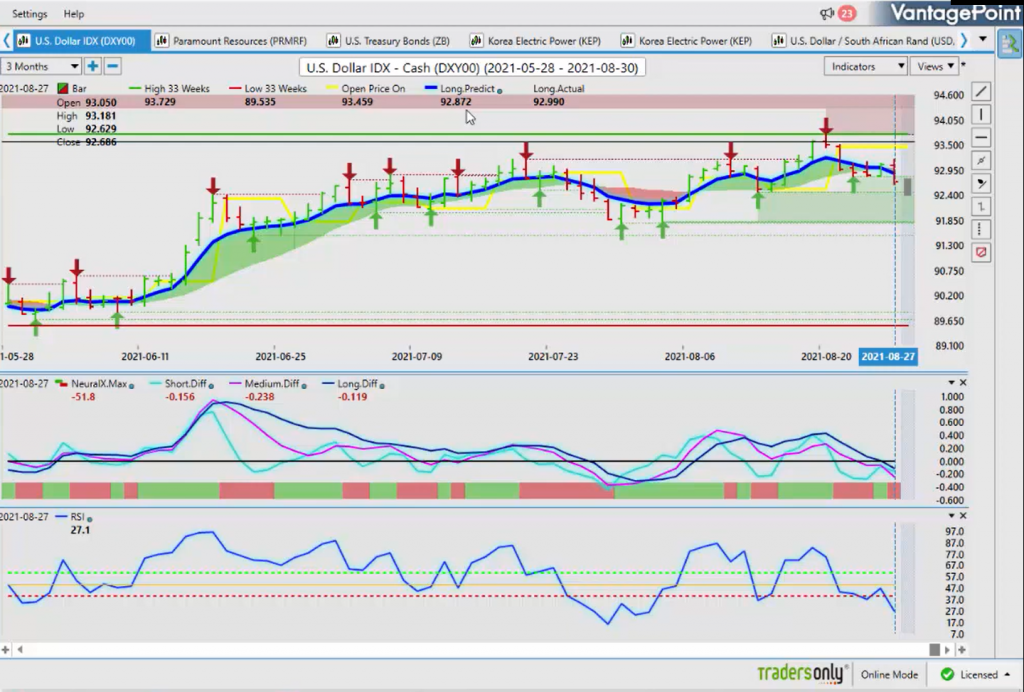Select the horizontal line drawing tool
Screen dimensions: 1024x692
click(981, 138)
